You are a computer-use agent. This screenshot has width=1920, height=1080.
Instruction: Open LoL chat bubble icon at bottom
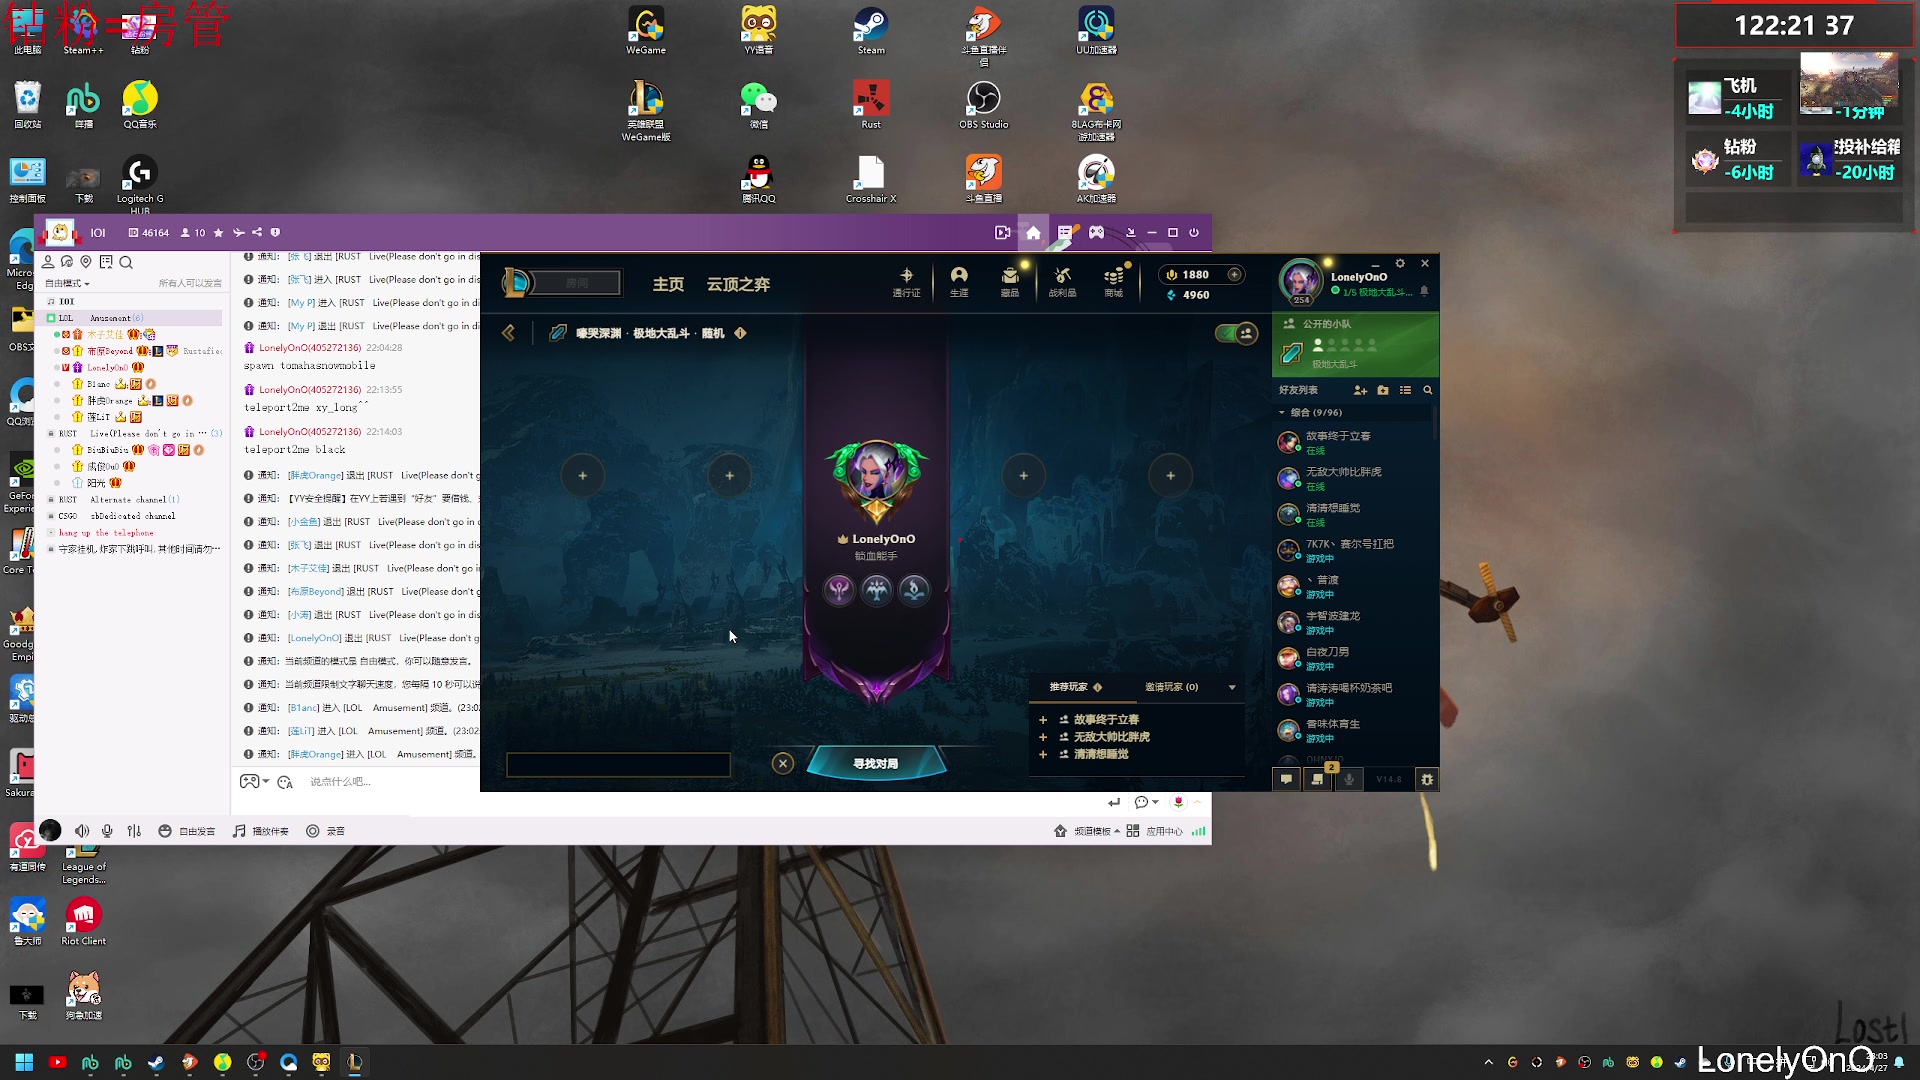(1287, 779)
